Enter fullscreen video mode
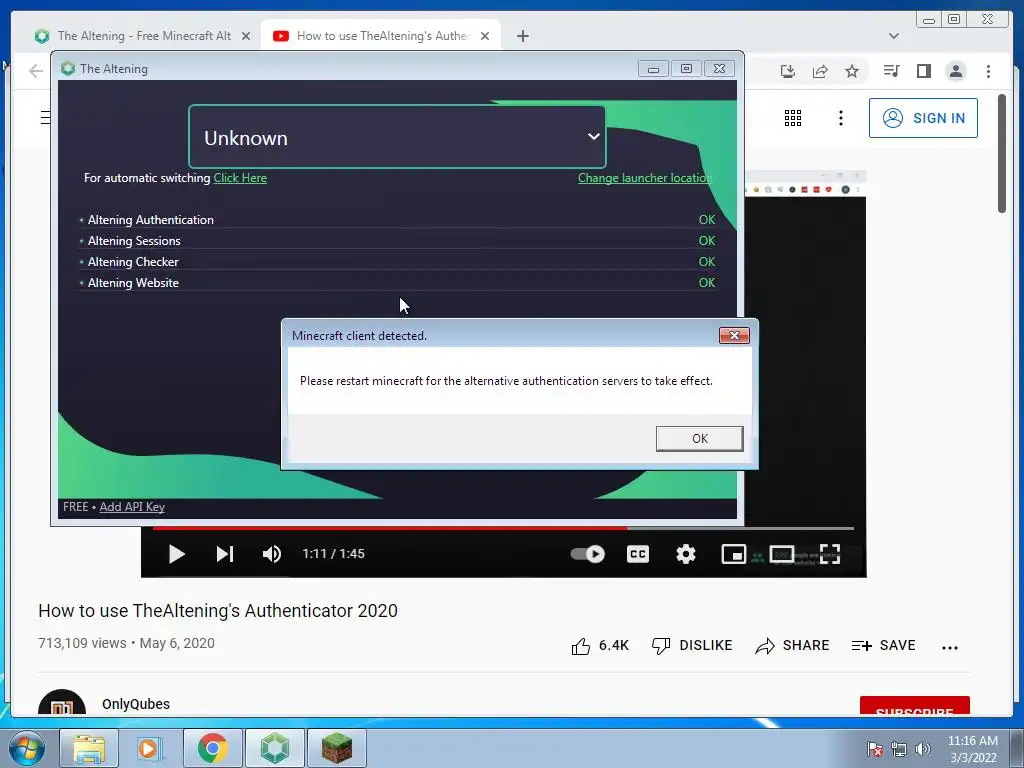 coord(829,554)
